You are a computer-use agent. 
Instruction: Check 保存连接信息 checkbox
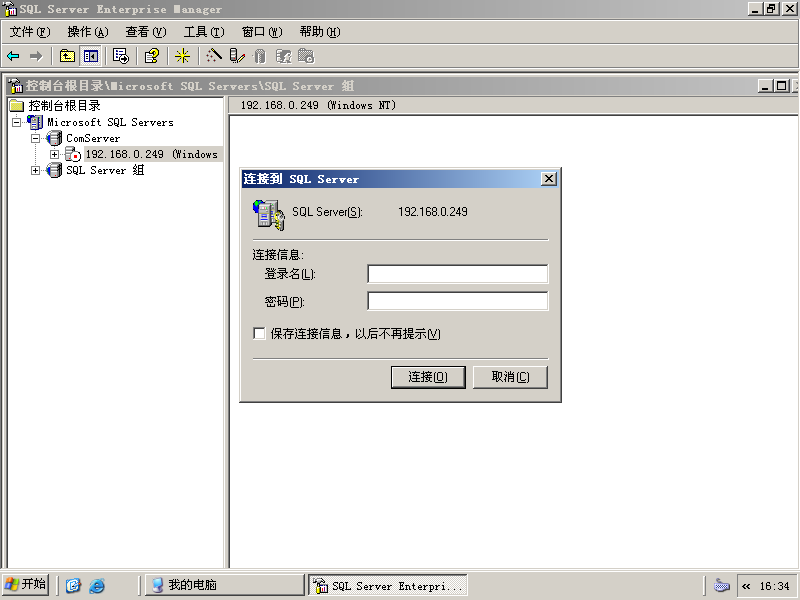click(x=259, y=334)
